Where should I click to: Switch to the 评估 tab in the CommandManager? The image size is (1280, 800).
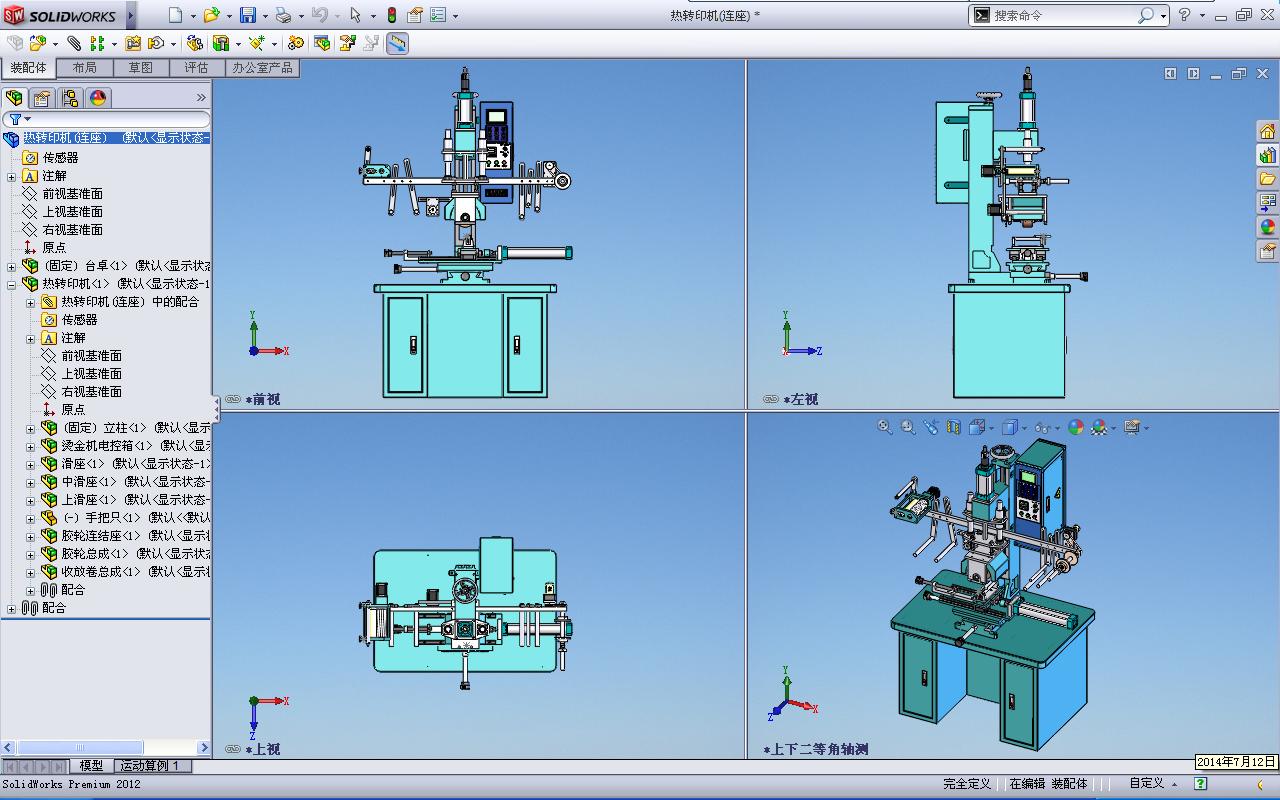click(x=196, y=68)
